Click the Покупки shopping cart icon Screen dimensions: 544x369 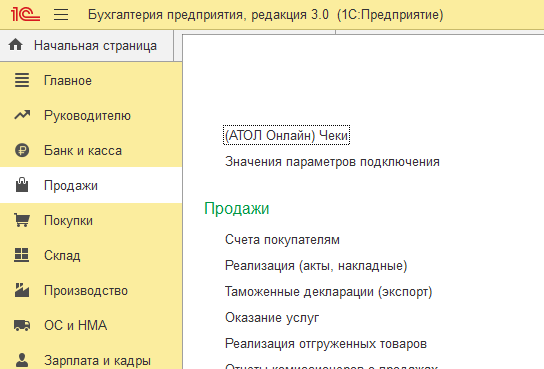(x=22, y=220)
